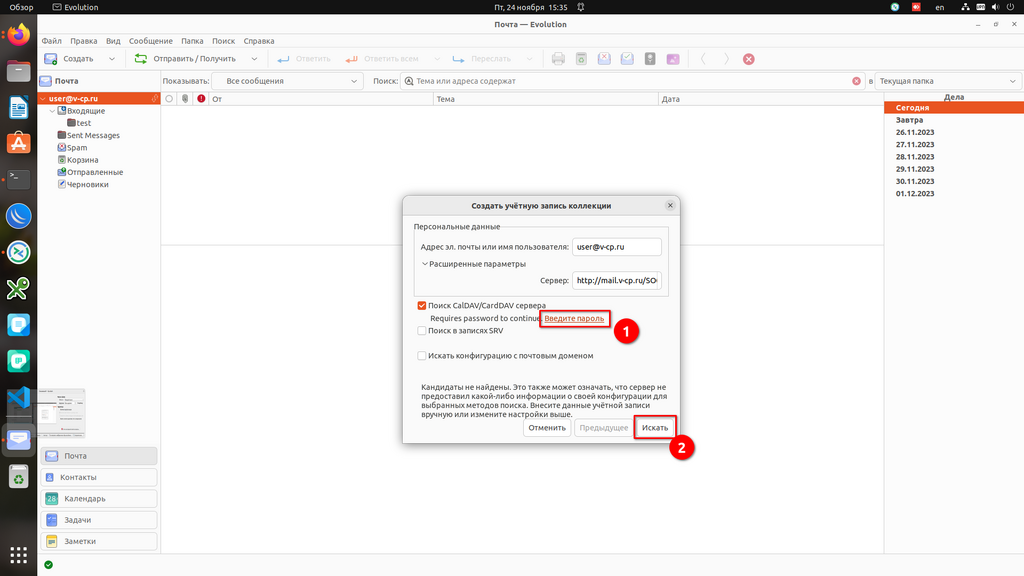Image resolution: width=1024 pixels, height=576 pixels.
Task: Switch to Calendar view in the sidebar
Action: click(99, 498)
